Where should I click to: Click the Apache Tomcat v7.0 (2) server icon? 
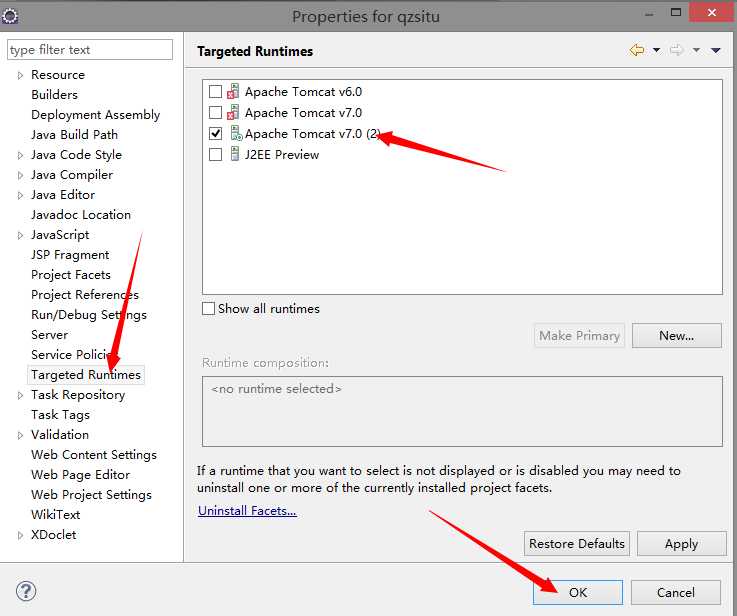(236, 133)
